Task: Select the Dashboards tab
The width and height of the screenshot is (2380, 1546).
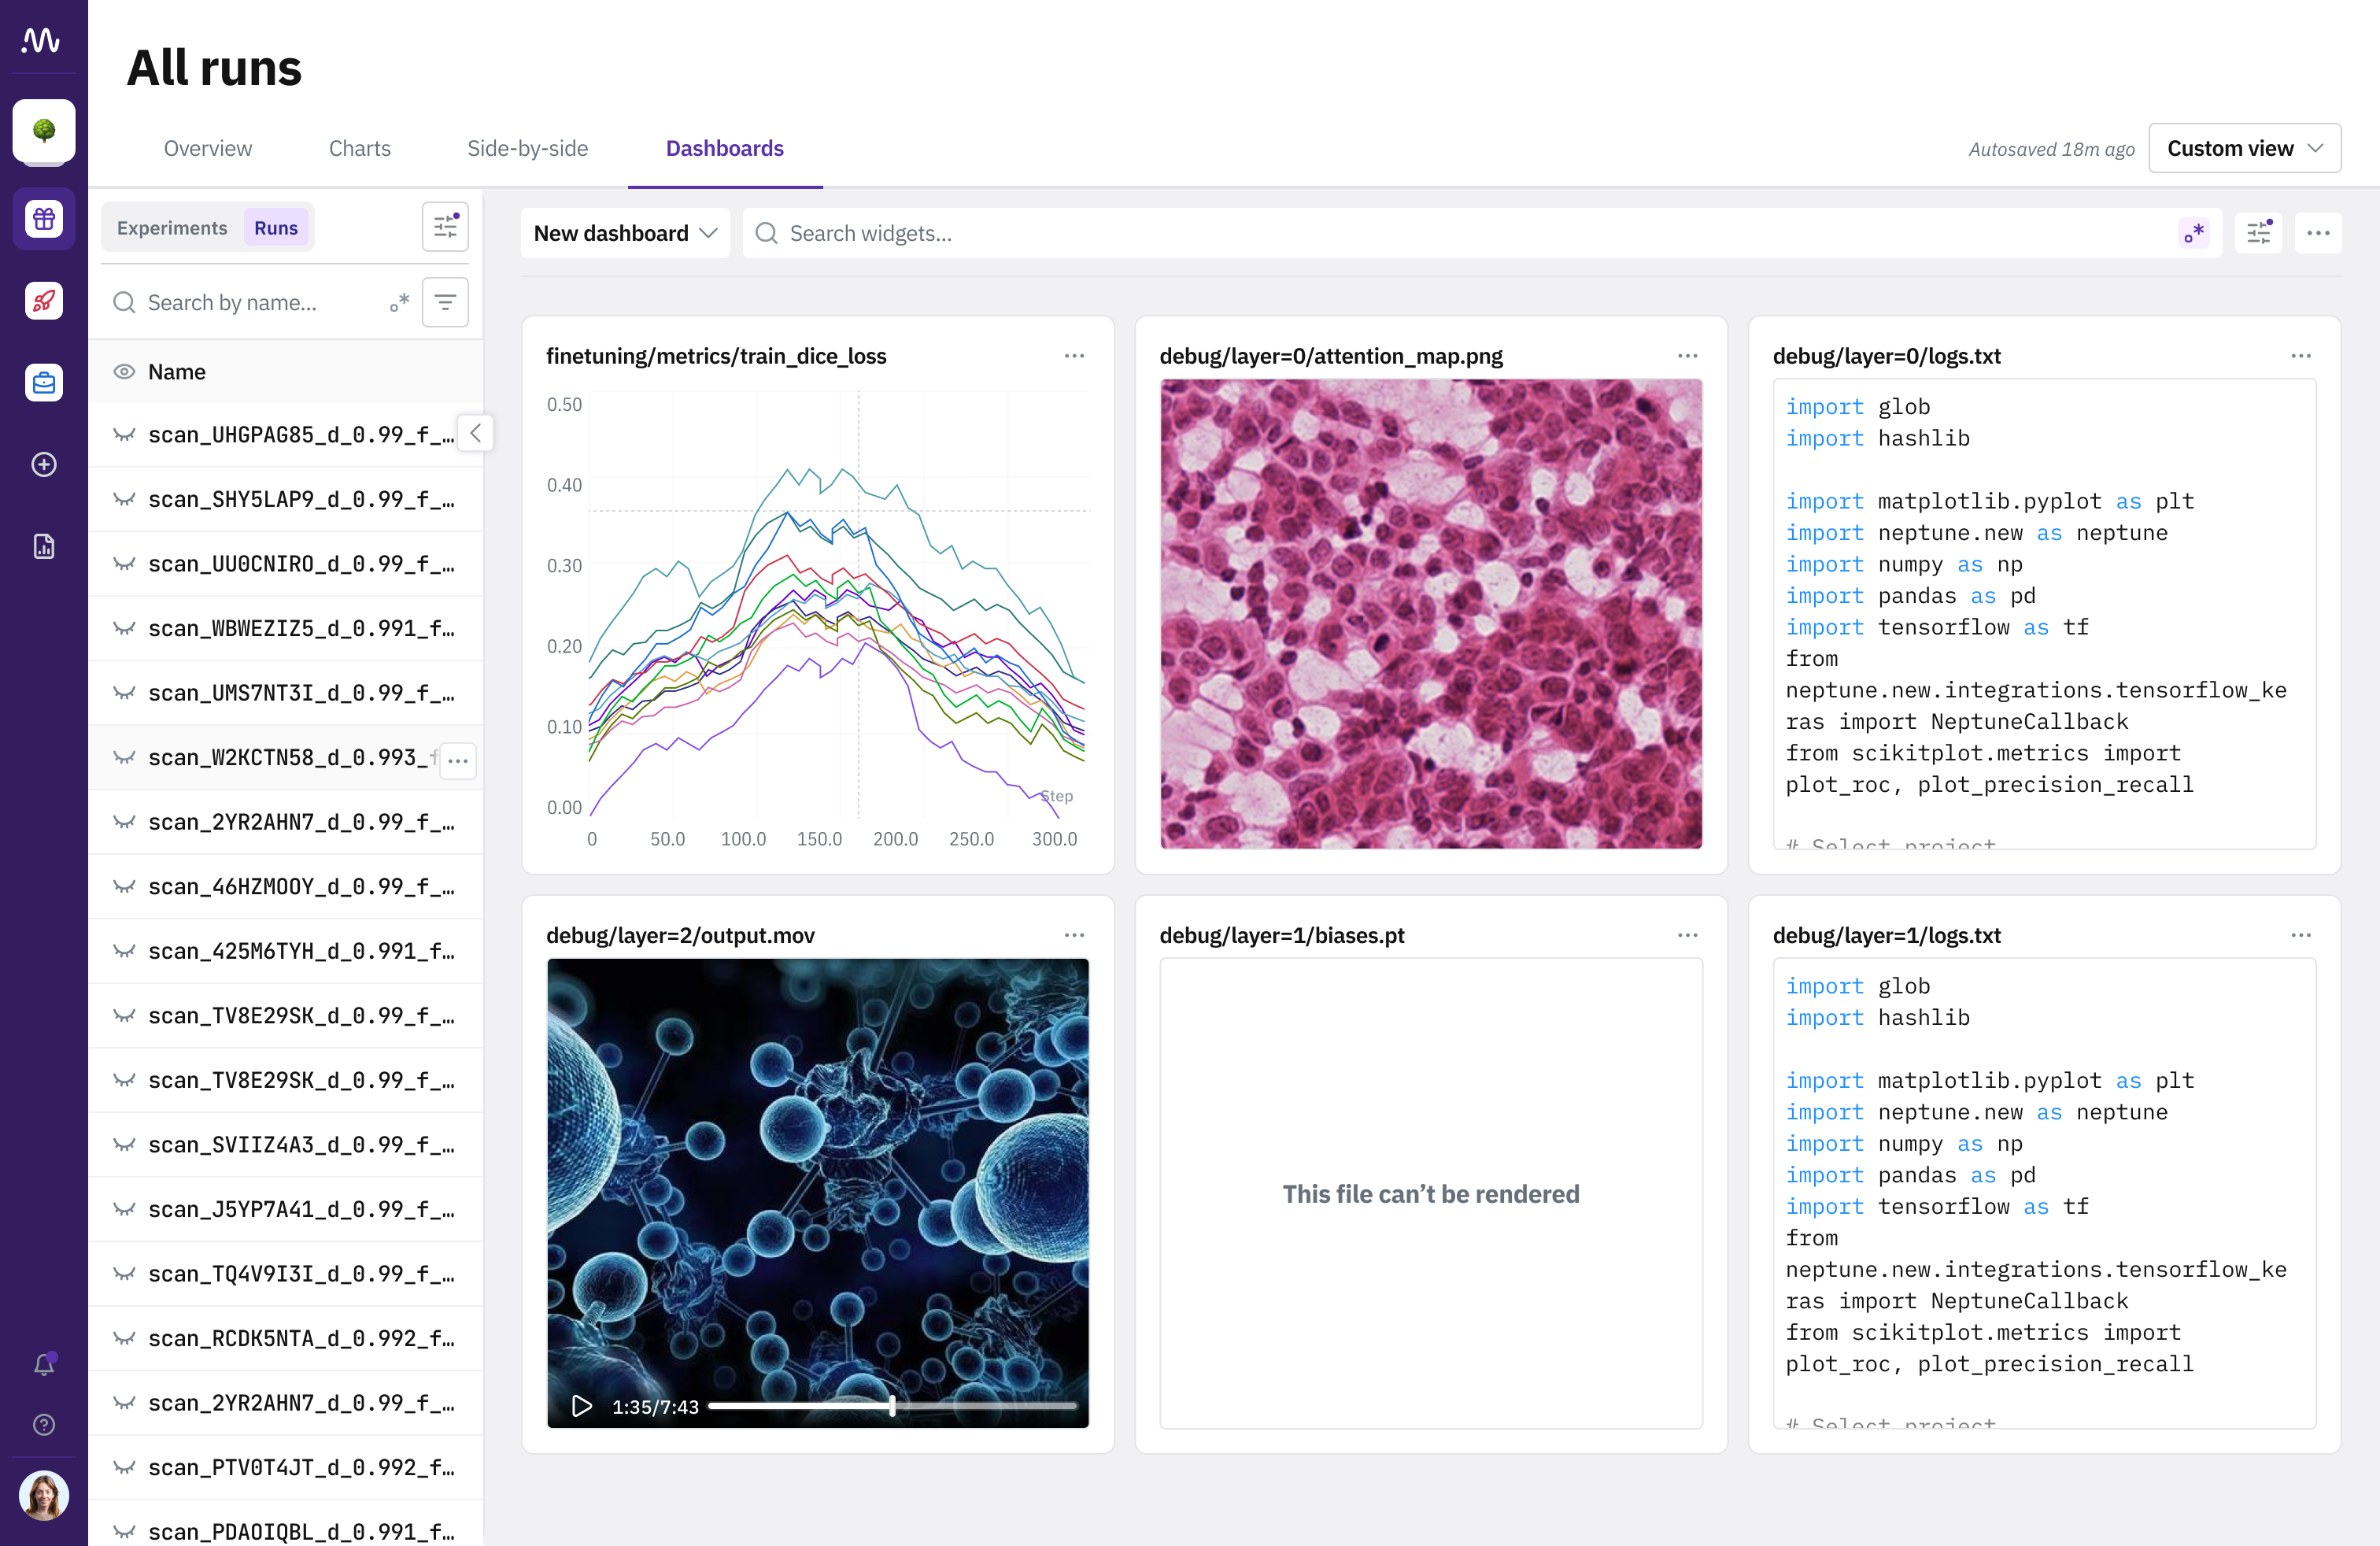Action: click(725, 148)
